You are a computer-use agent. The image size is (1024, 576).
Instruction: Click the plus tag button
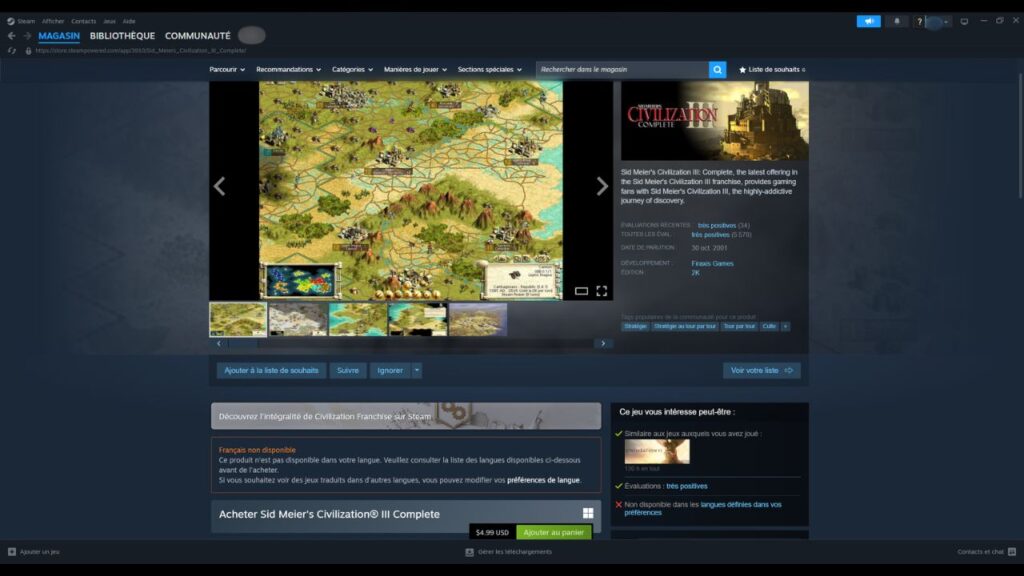click(785, 326)
